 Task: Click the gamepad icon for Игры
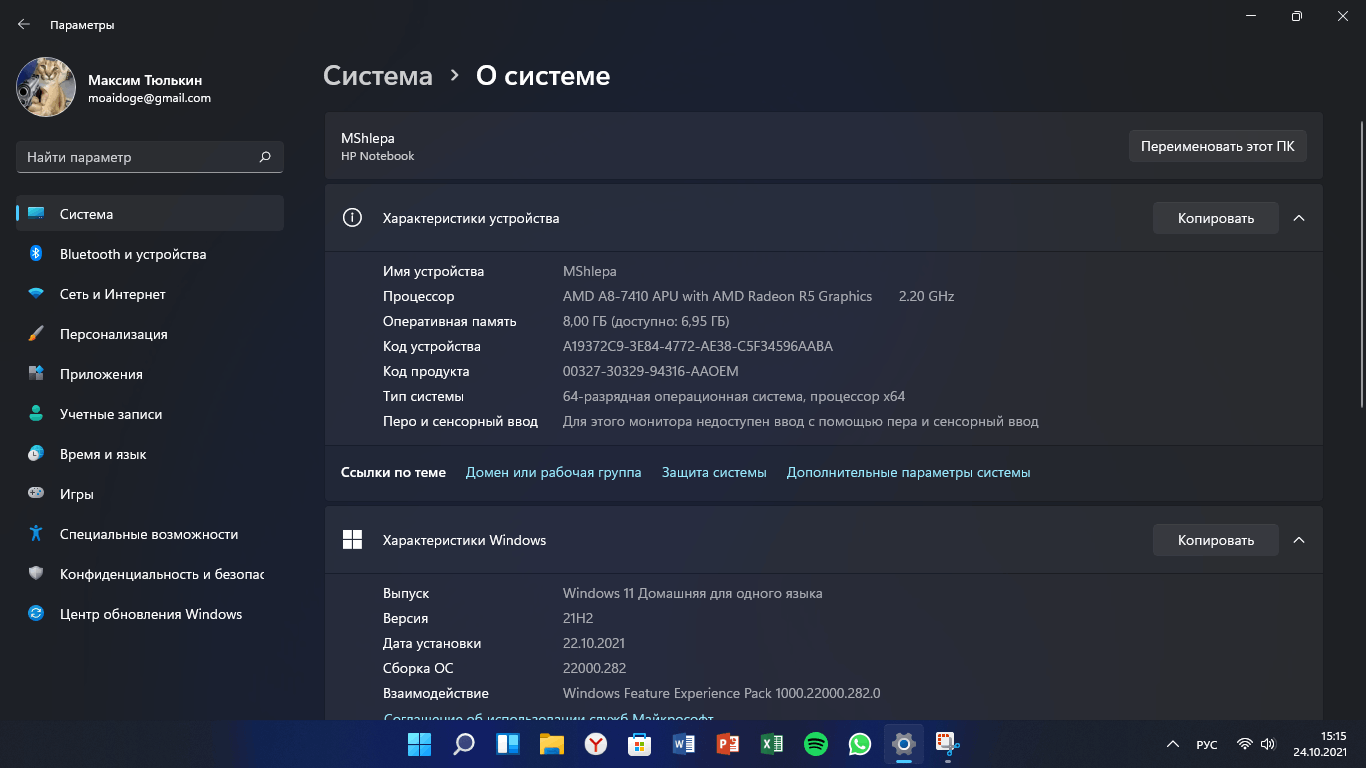[x=36, y=494]
